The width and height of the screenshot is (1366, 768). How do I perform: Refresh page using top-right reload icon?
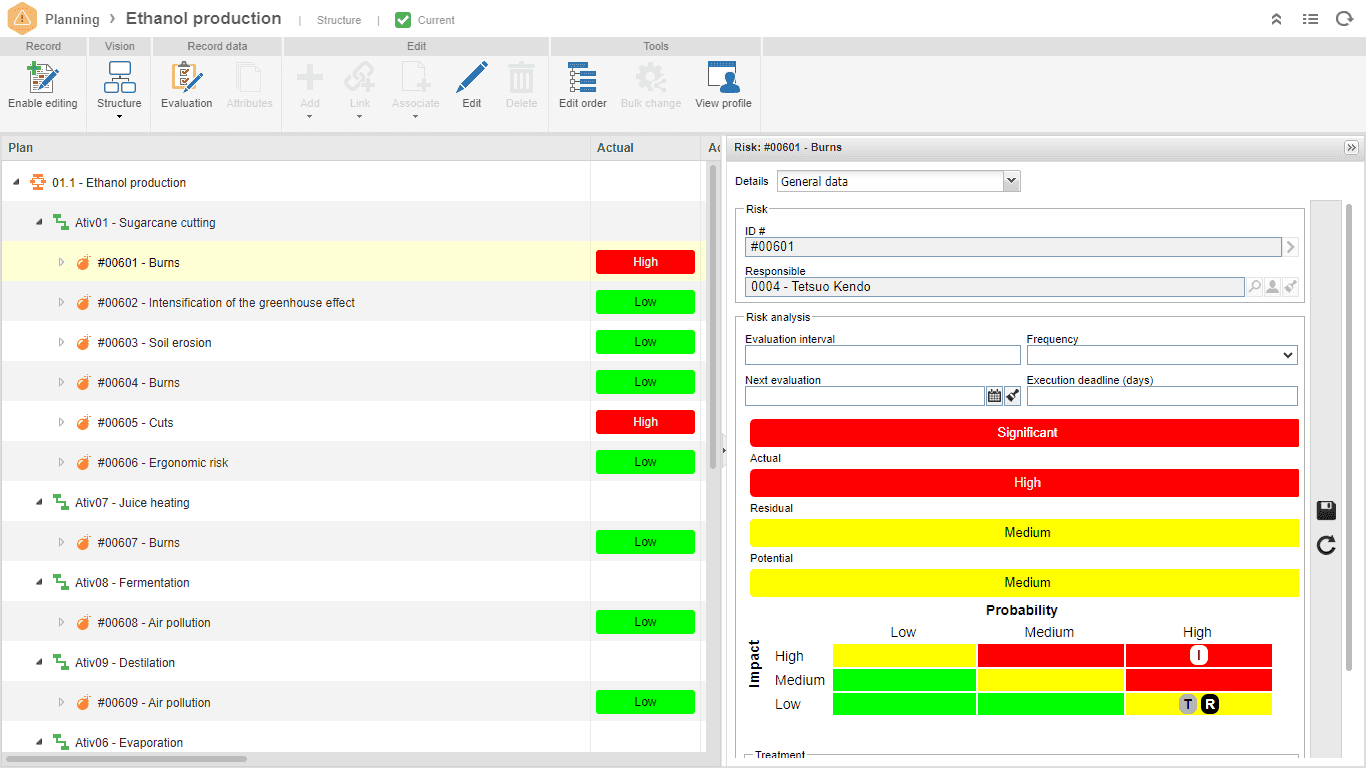pos(1345,19)
